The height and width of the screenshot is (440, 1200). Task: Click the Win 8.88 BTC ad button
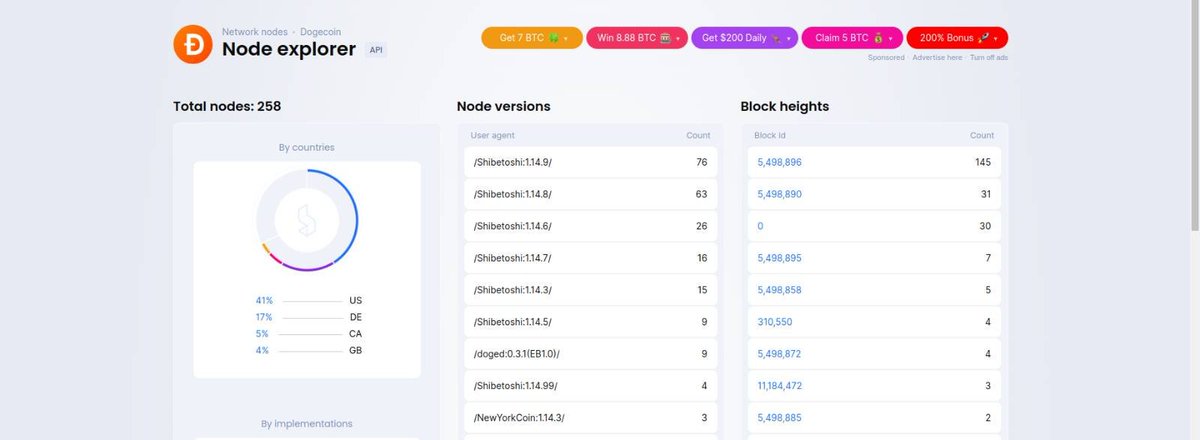pos(636,38)
